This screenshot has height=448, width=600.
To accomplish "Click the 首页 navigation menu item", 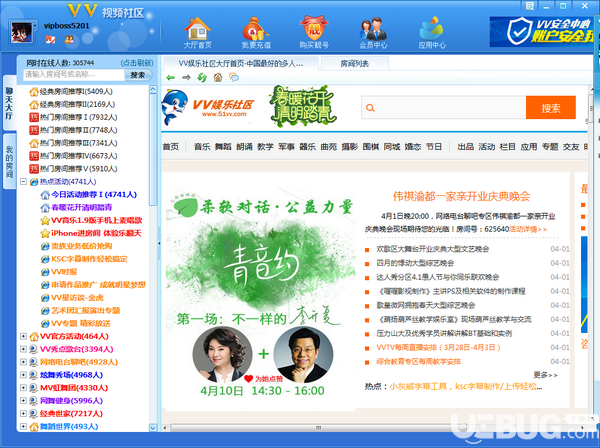I will coord(171,147).
